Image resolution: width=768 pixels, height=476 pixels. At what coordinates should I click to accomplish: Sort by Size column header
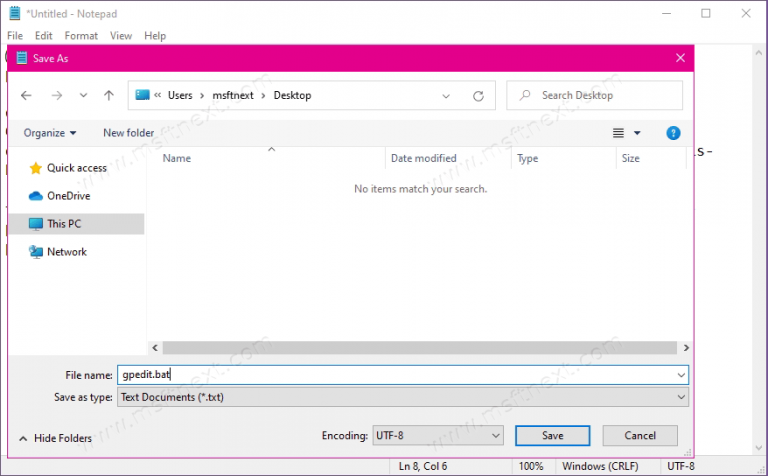coord(630,158)
